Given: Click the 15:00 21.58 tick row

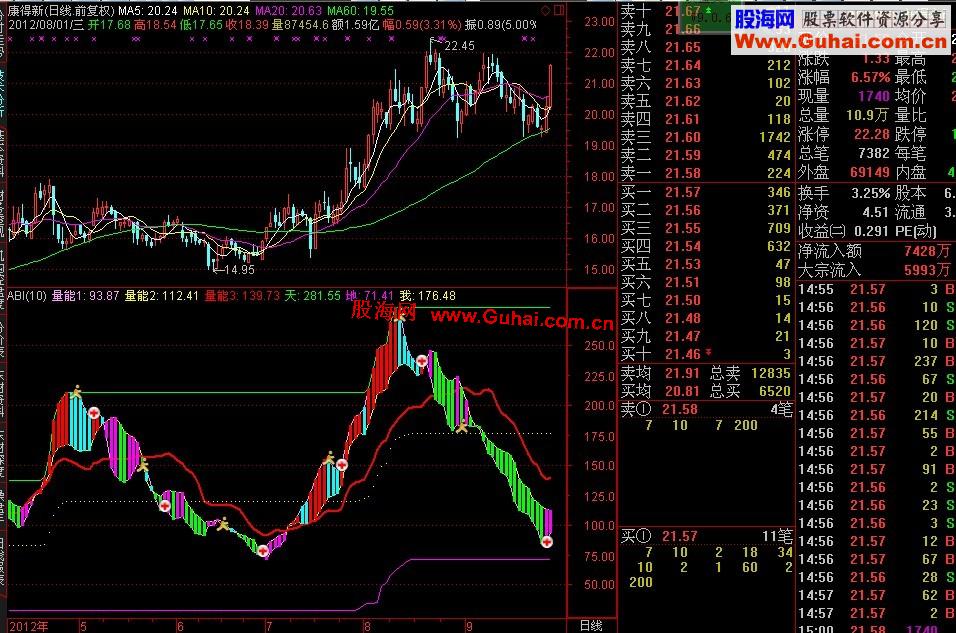Looking at the screenshot, I should (x=876, y=628).
